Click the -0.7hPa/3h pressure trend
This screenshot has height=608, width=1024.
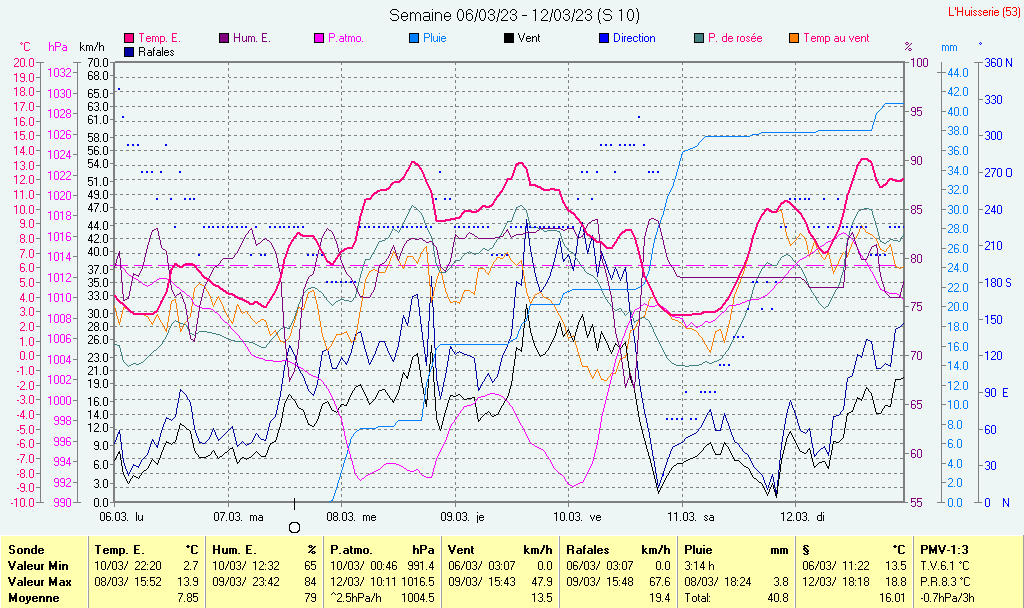point(948,598)
